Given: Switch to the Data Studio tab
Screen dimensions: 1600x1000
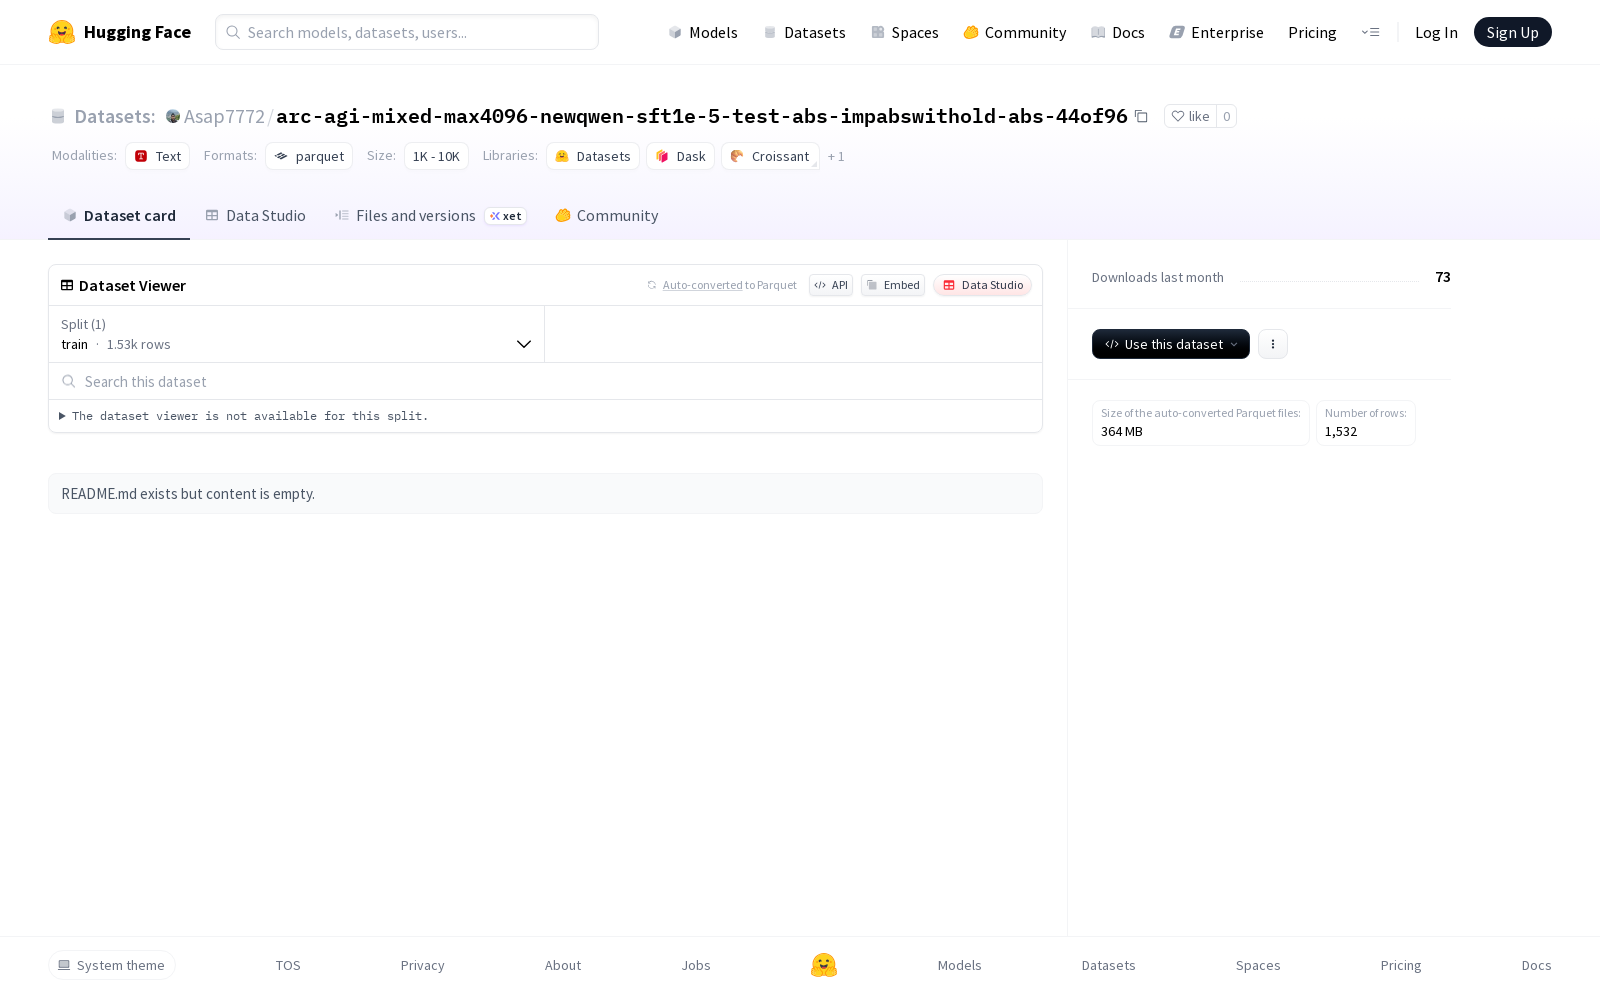Looking at the screenshot, I should pos(255,215).
